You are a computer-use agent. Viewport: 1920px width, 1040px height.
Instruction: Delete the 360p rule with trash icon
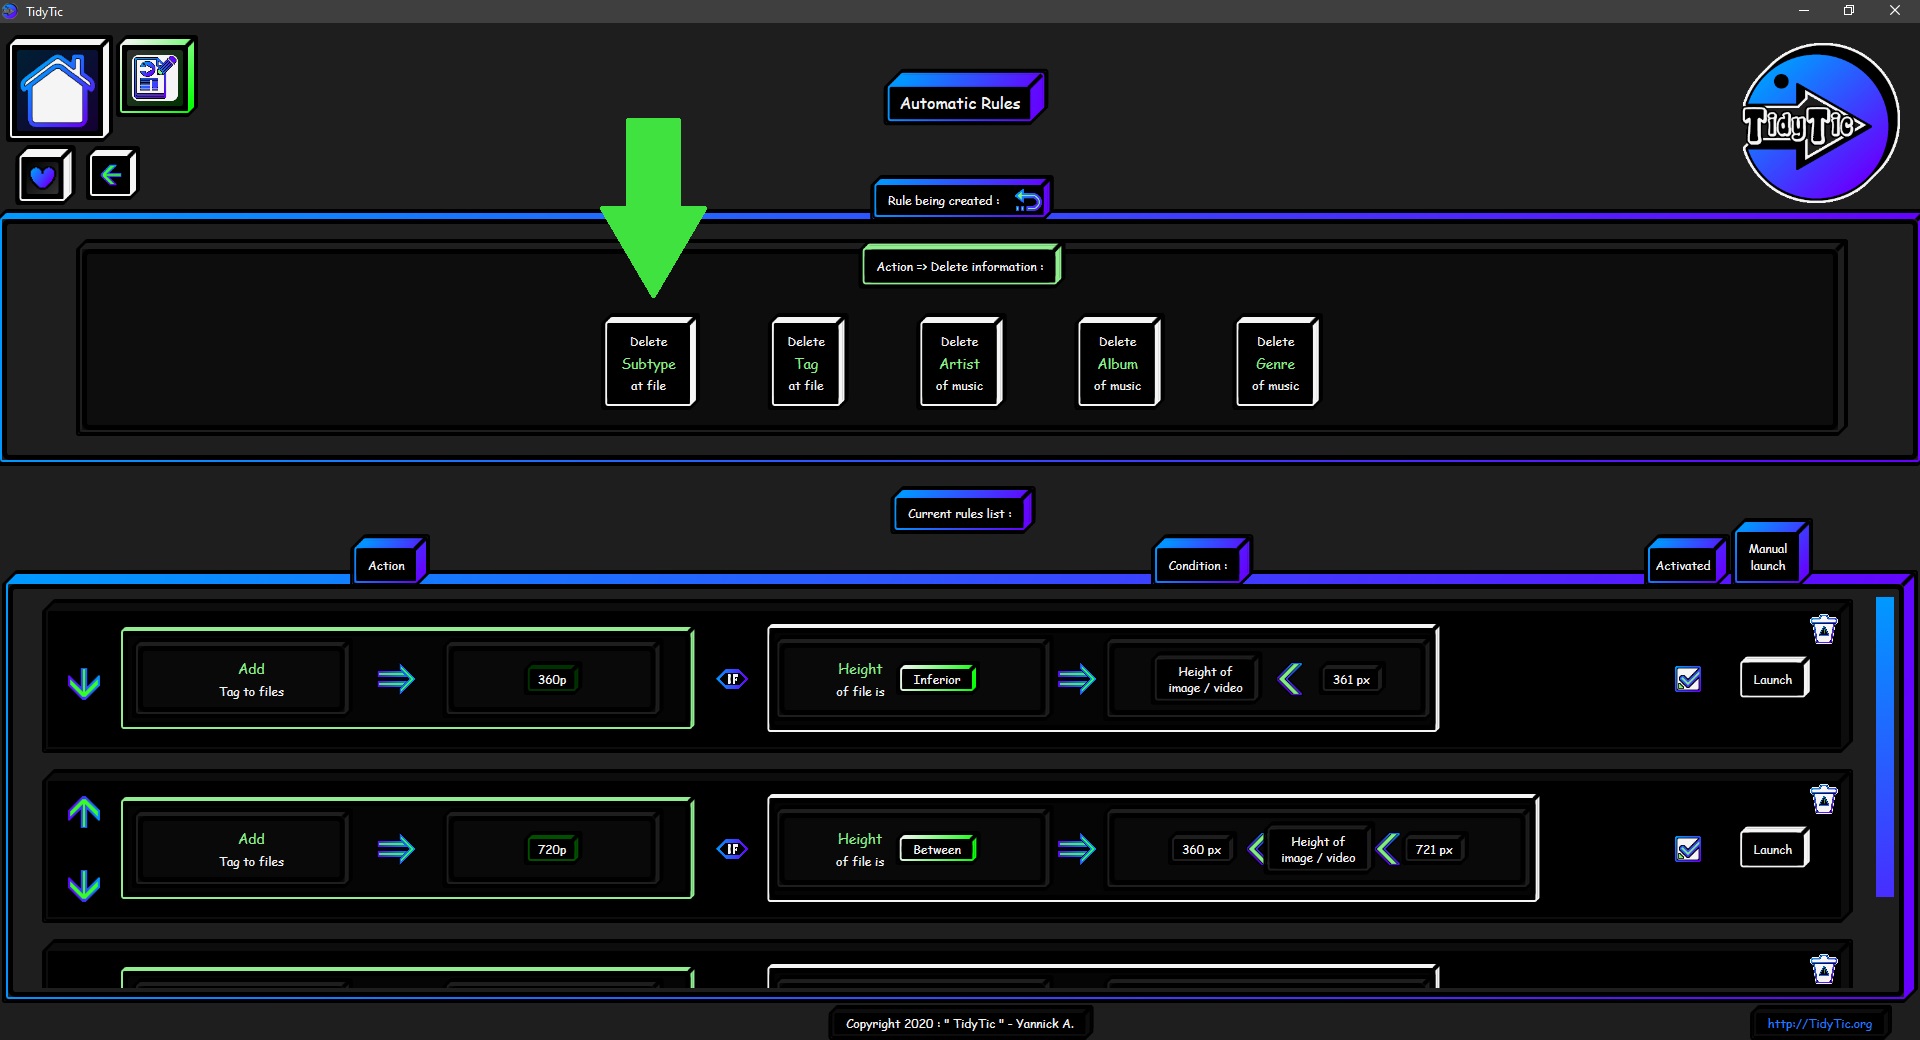(1823, 630)
